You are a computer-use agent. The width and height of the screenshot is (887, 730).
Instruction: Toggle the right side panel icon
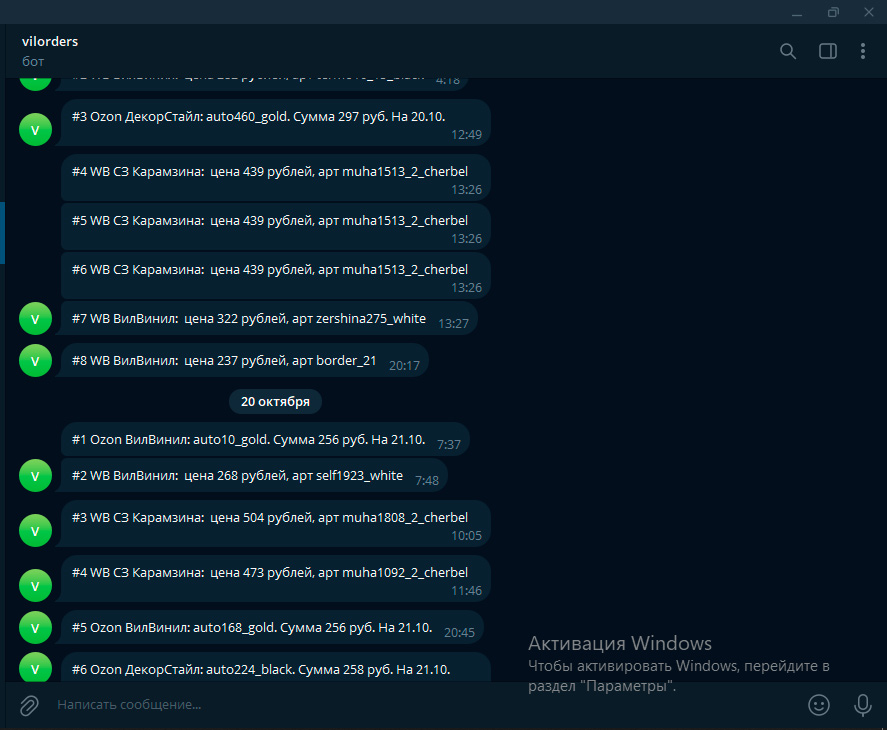[x=828, y=51]
